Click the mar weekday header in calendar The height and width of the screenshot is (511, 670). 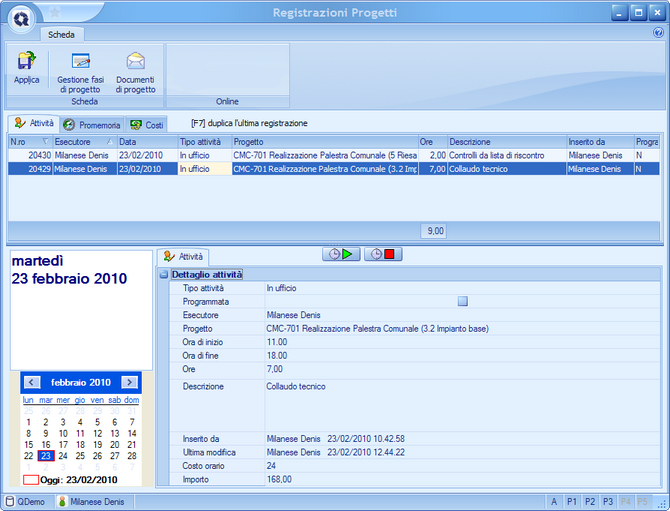click(x=46, y=400)
